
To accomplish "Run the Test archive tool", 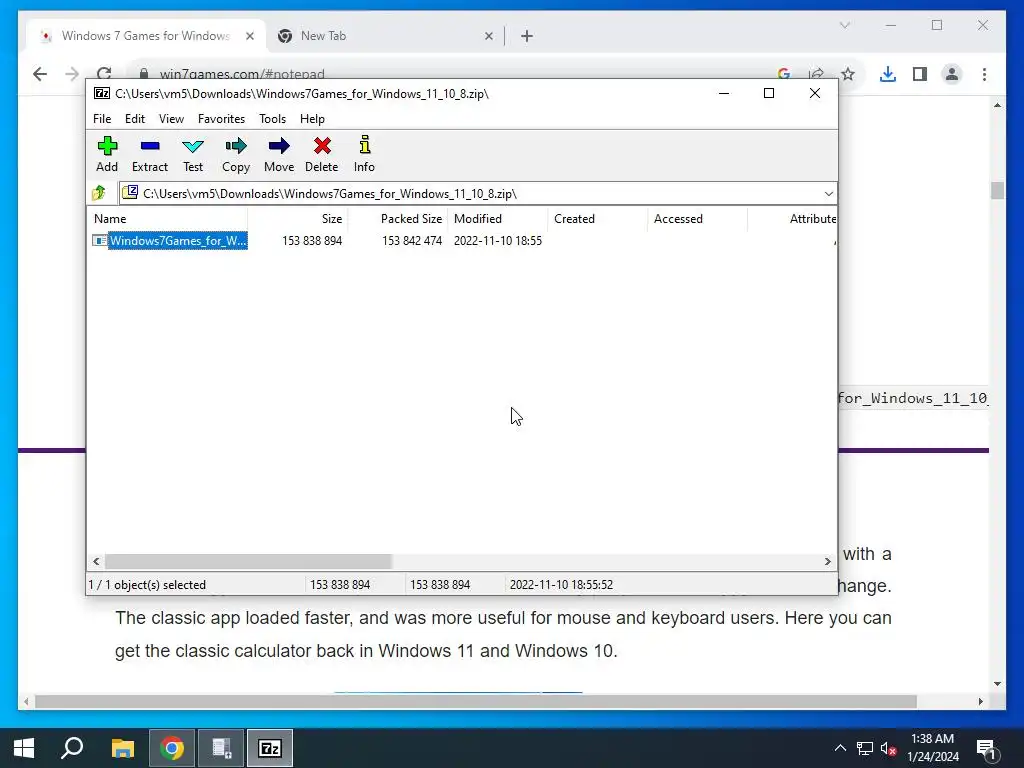I will (x=193, y=154).
